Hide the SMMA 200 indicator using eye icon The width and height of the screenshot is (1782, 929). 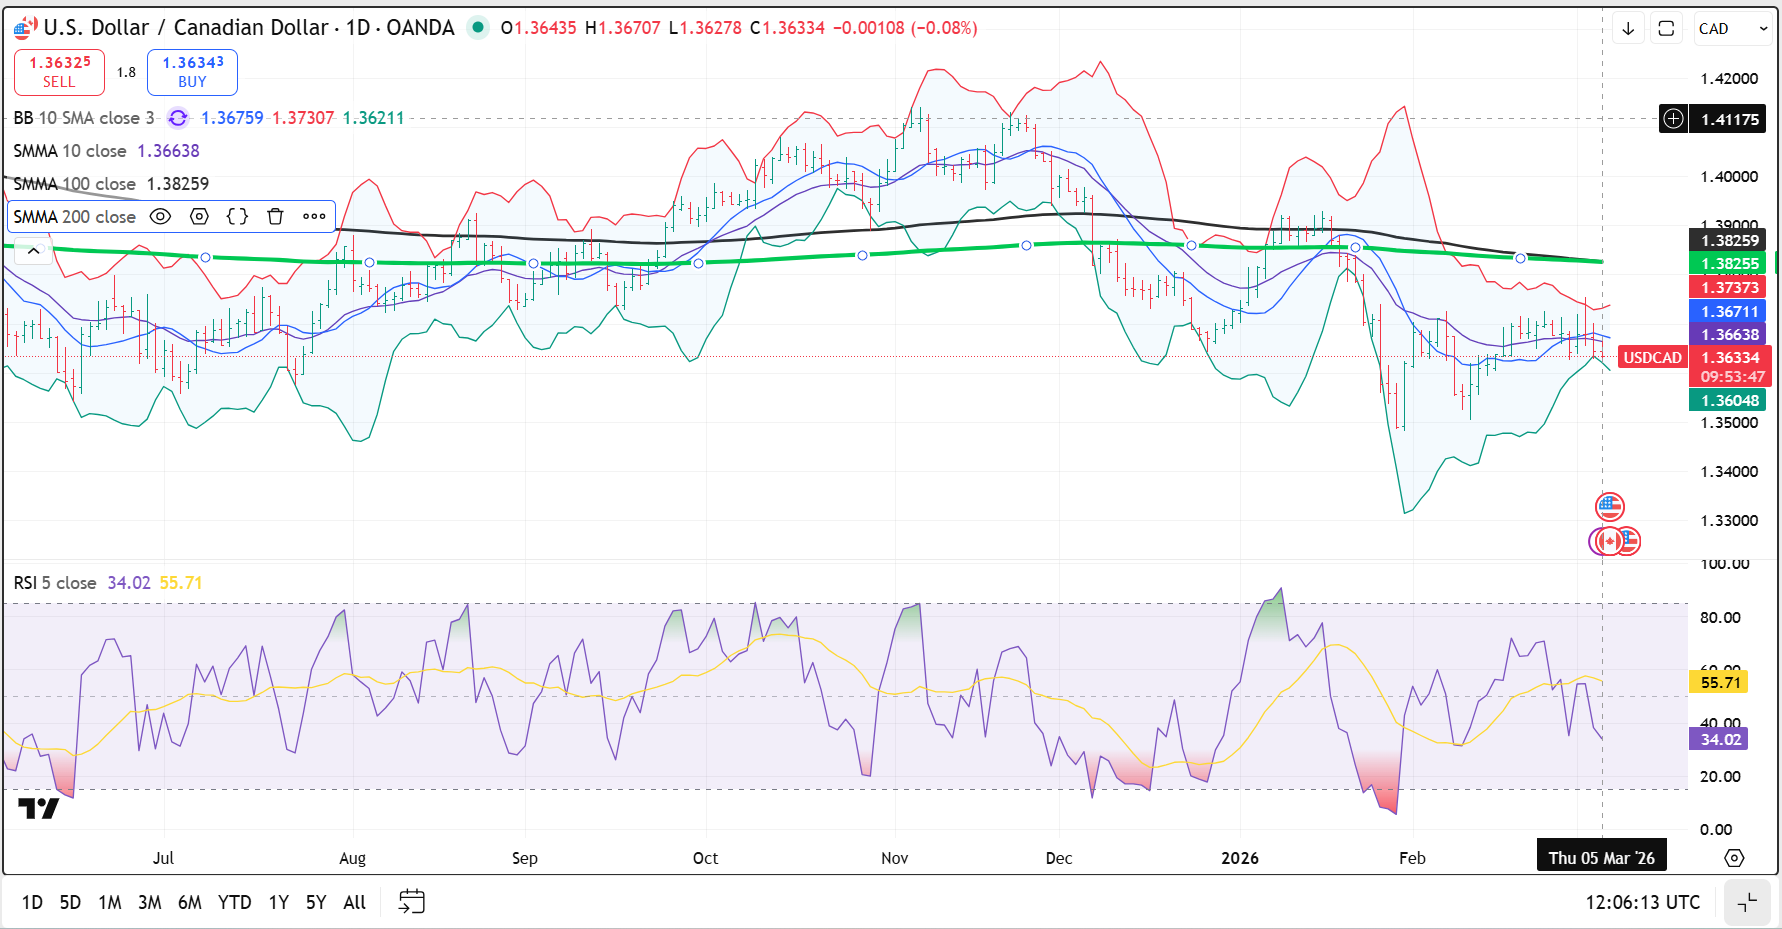pyautogui.click(x=160, y=217)
